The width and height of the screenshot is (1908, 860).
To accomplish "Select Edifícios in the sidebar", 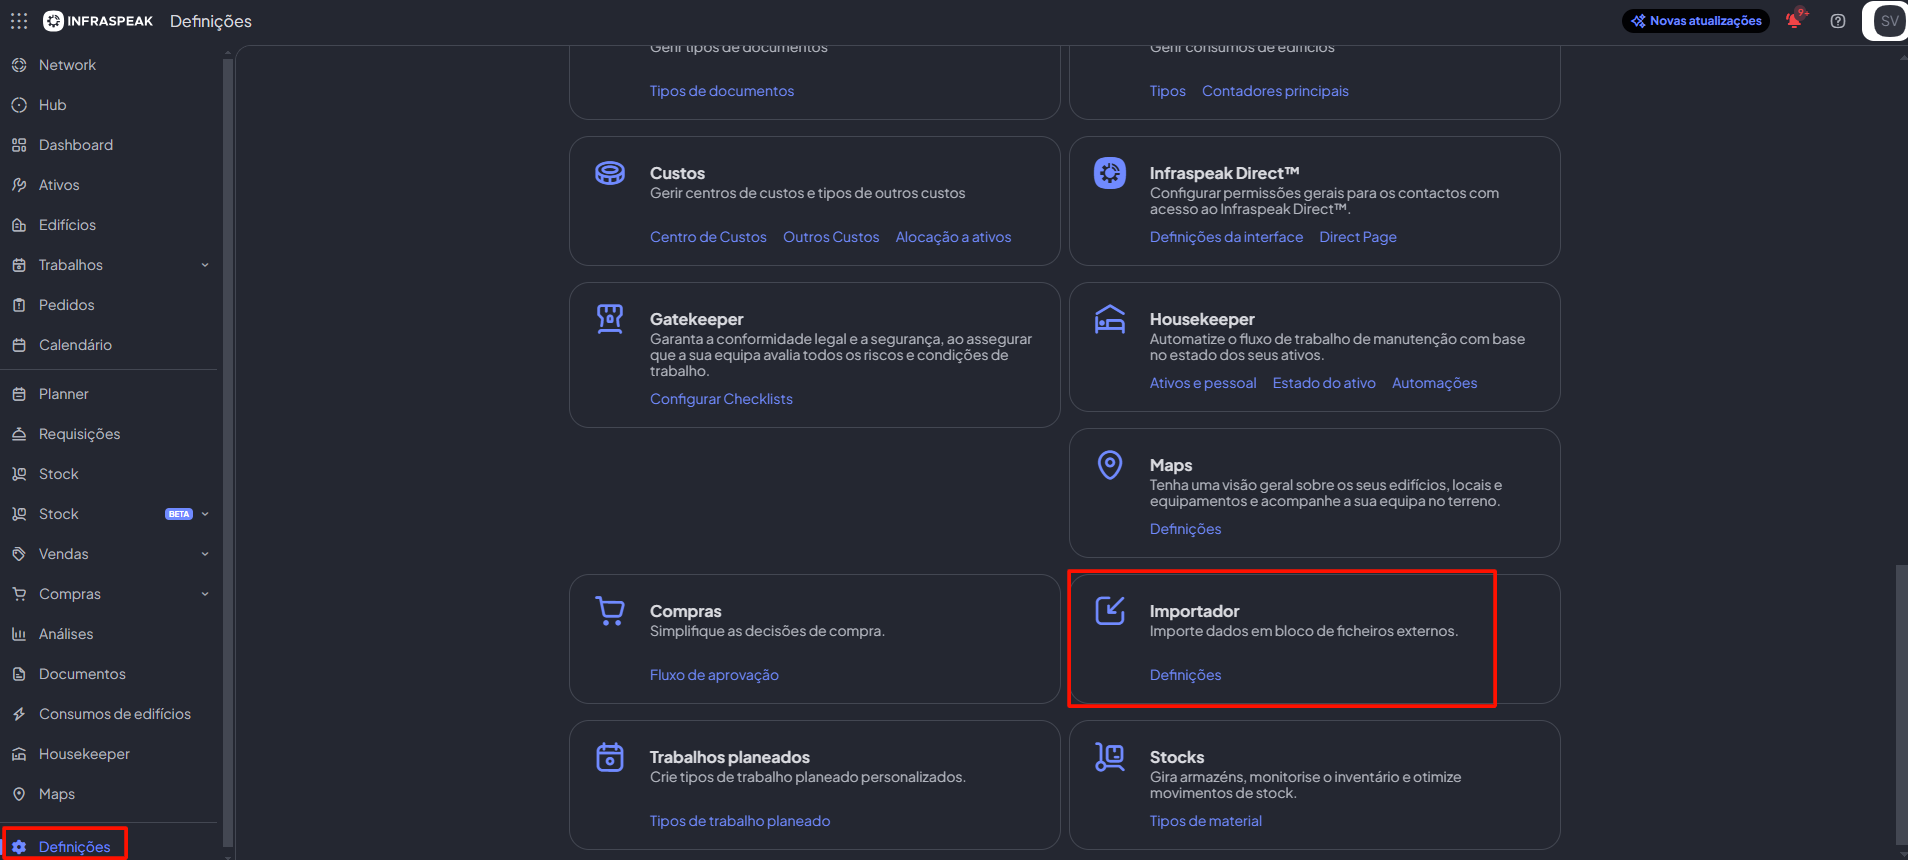I will click(67, 225).
